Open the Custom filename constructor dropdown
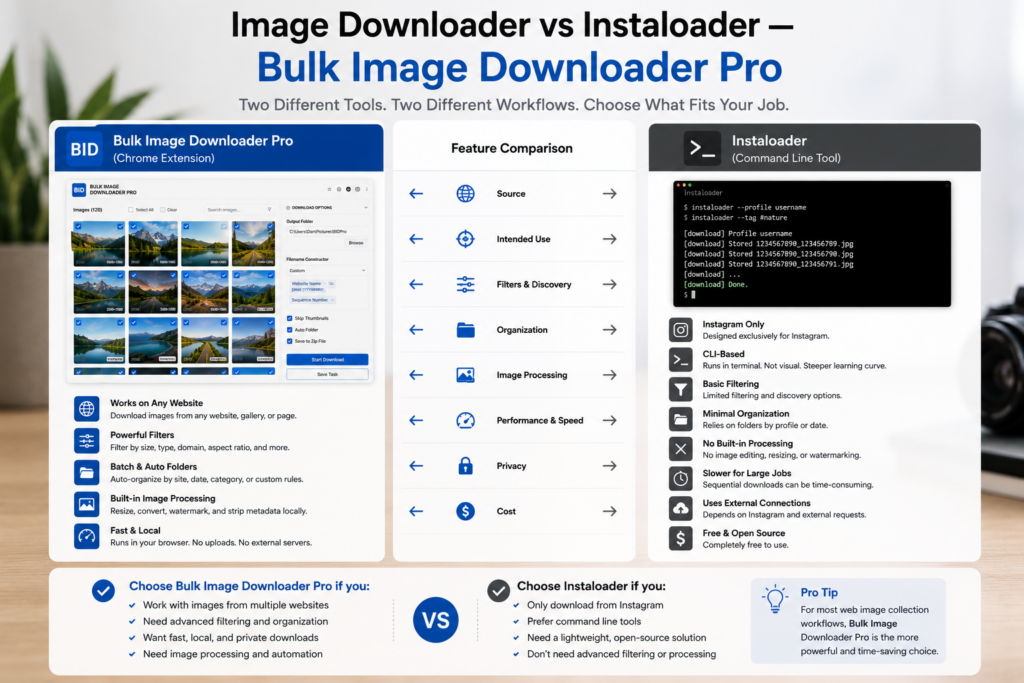The width and height of the screenshot is (1024, 683). pos(327,270)
